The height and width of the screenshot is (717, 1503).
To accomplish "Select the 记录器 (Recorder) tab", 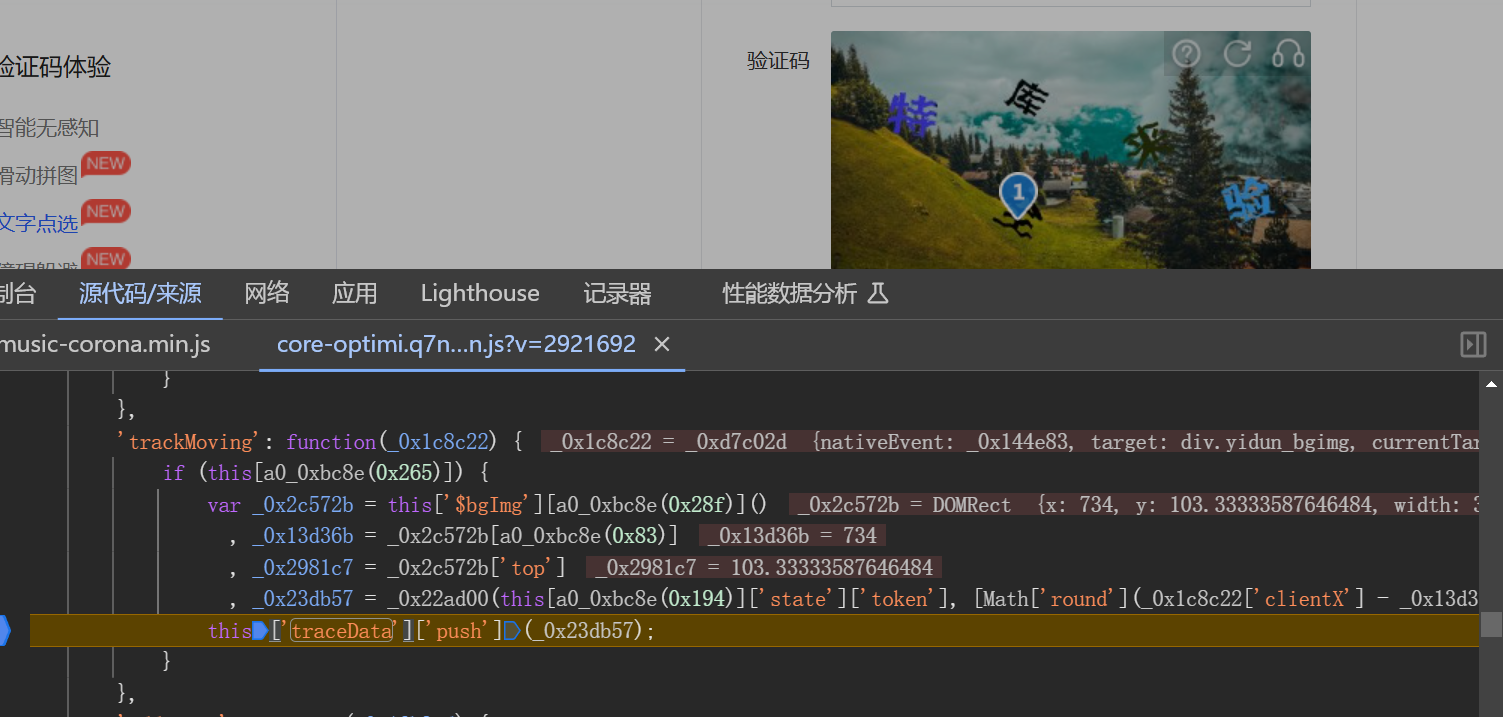I will click(x=617, y=293).
